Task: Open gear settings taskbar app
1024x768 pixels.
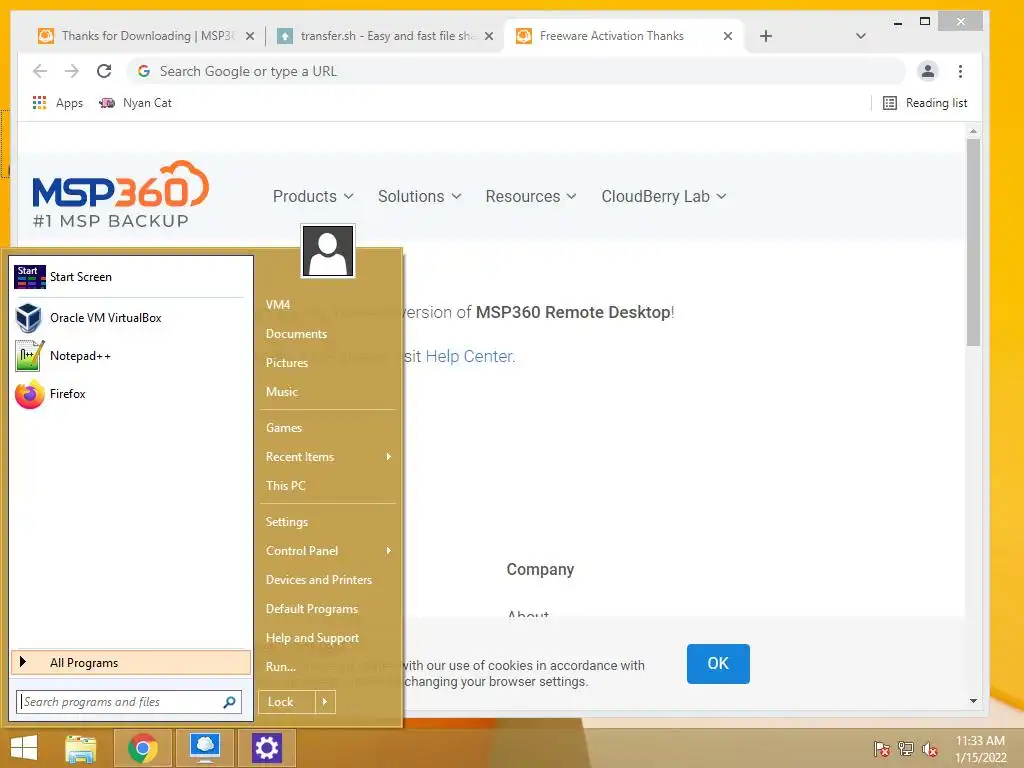Action: click(266, 748)
